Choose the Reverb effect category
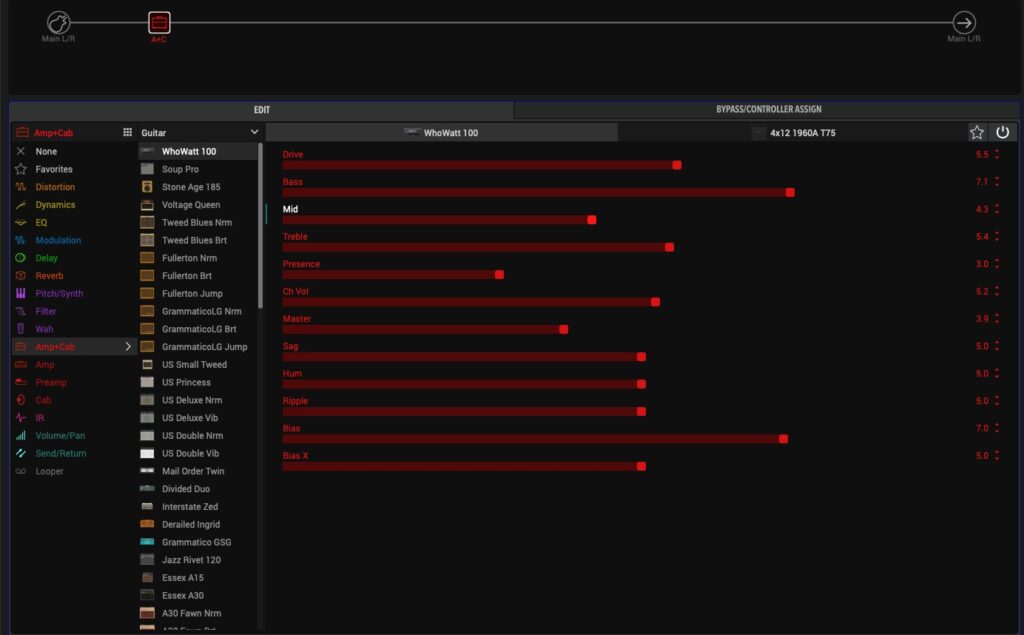 49,276
